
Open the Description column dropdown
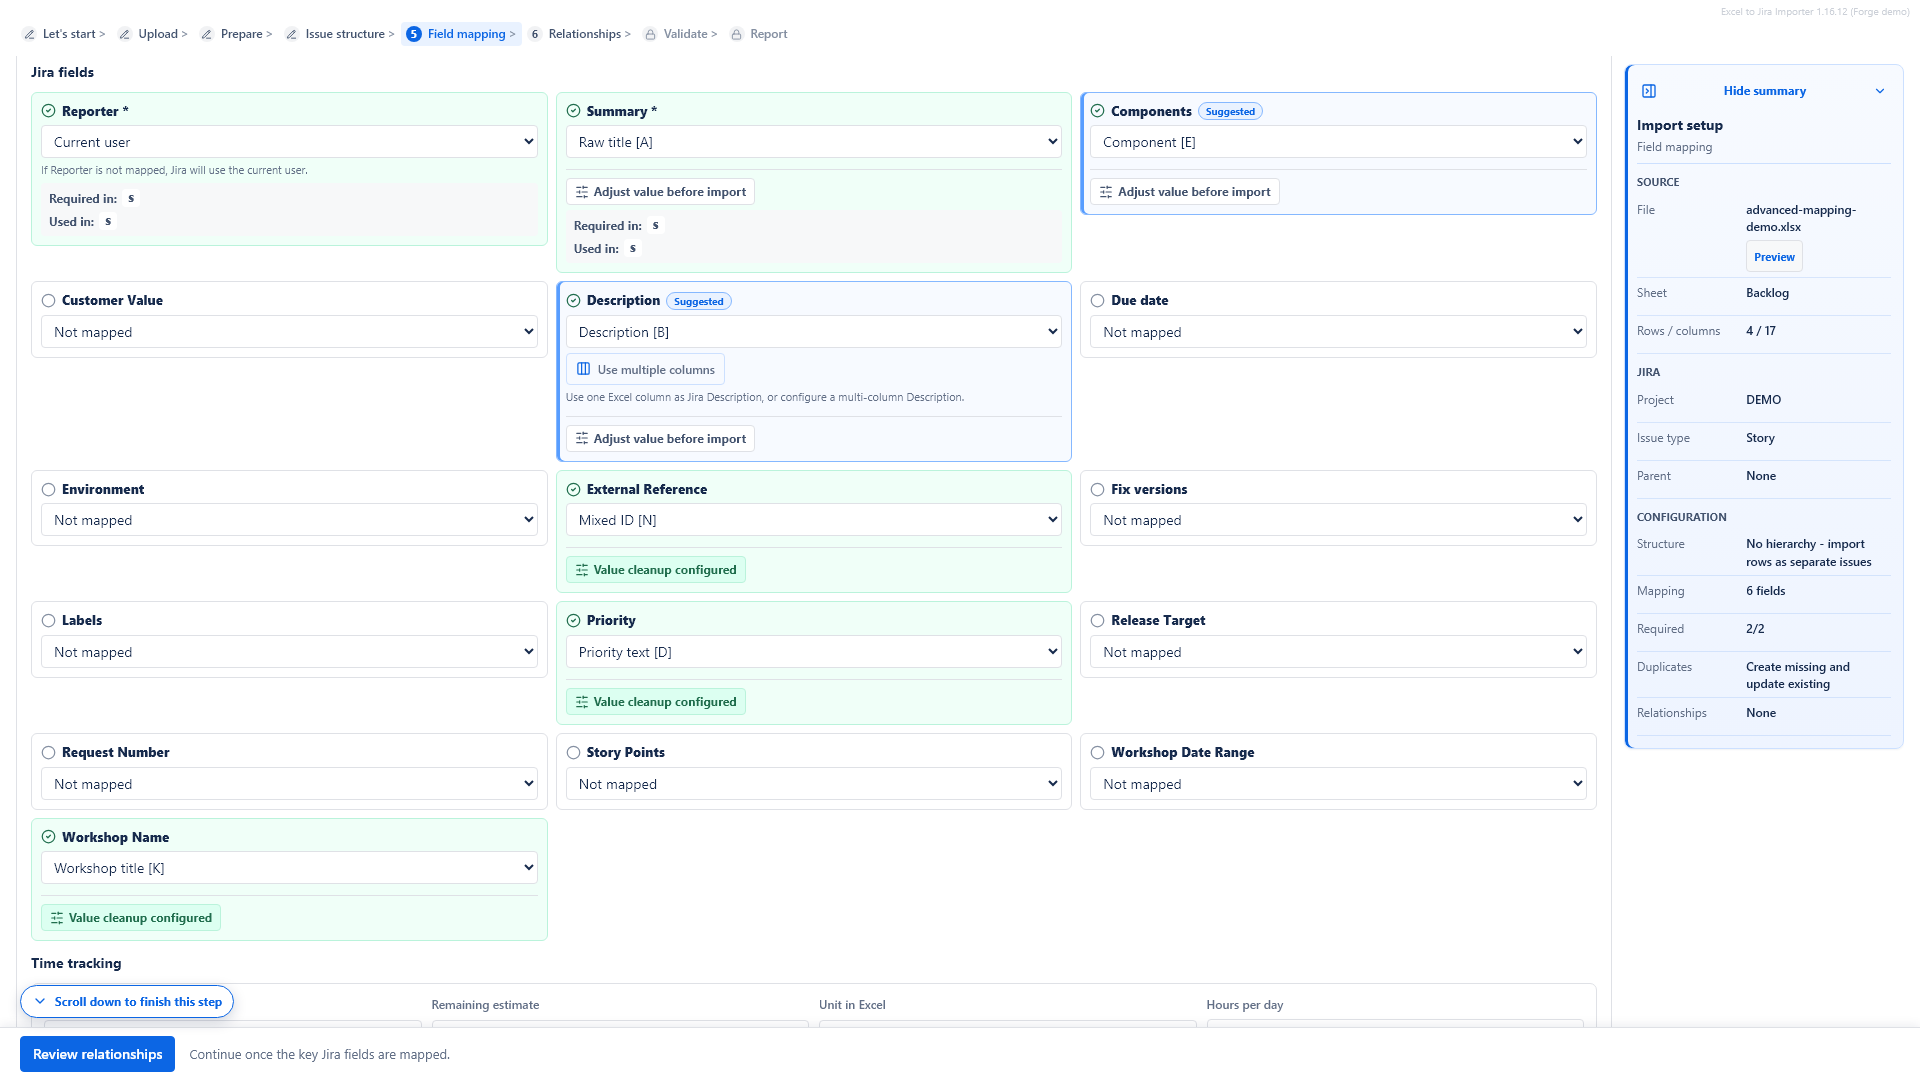coord(813,332)
